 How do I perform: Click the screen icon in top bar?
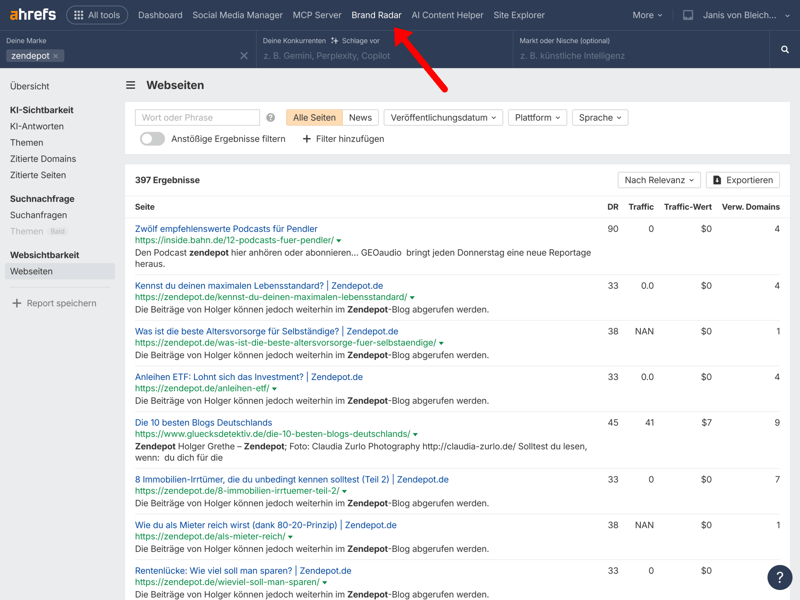pos(688,15)
